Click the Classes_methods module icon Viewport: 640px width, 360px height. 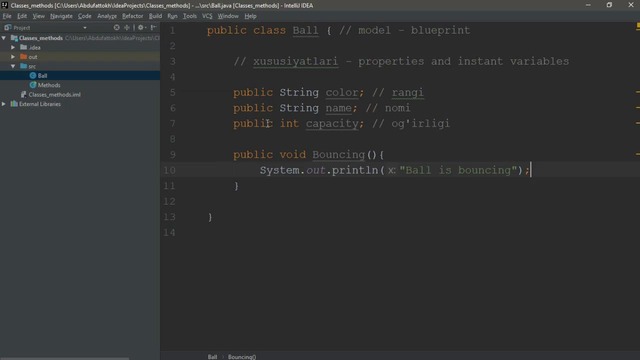click(14, 38)
